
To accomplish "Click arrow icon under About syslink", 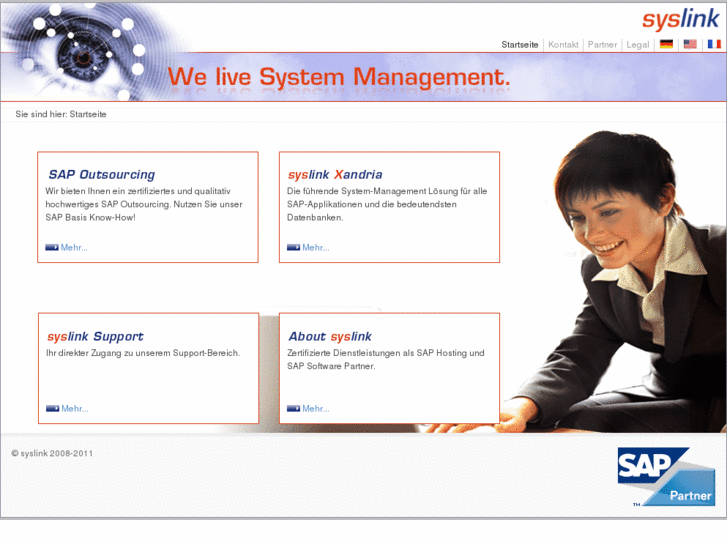I will pyautogui.click(x=293, y=408).
